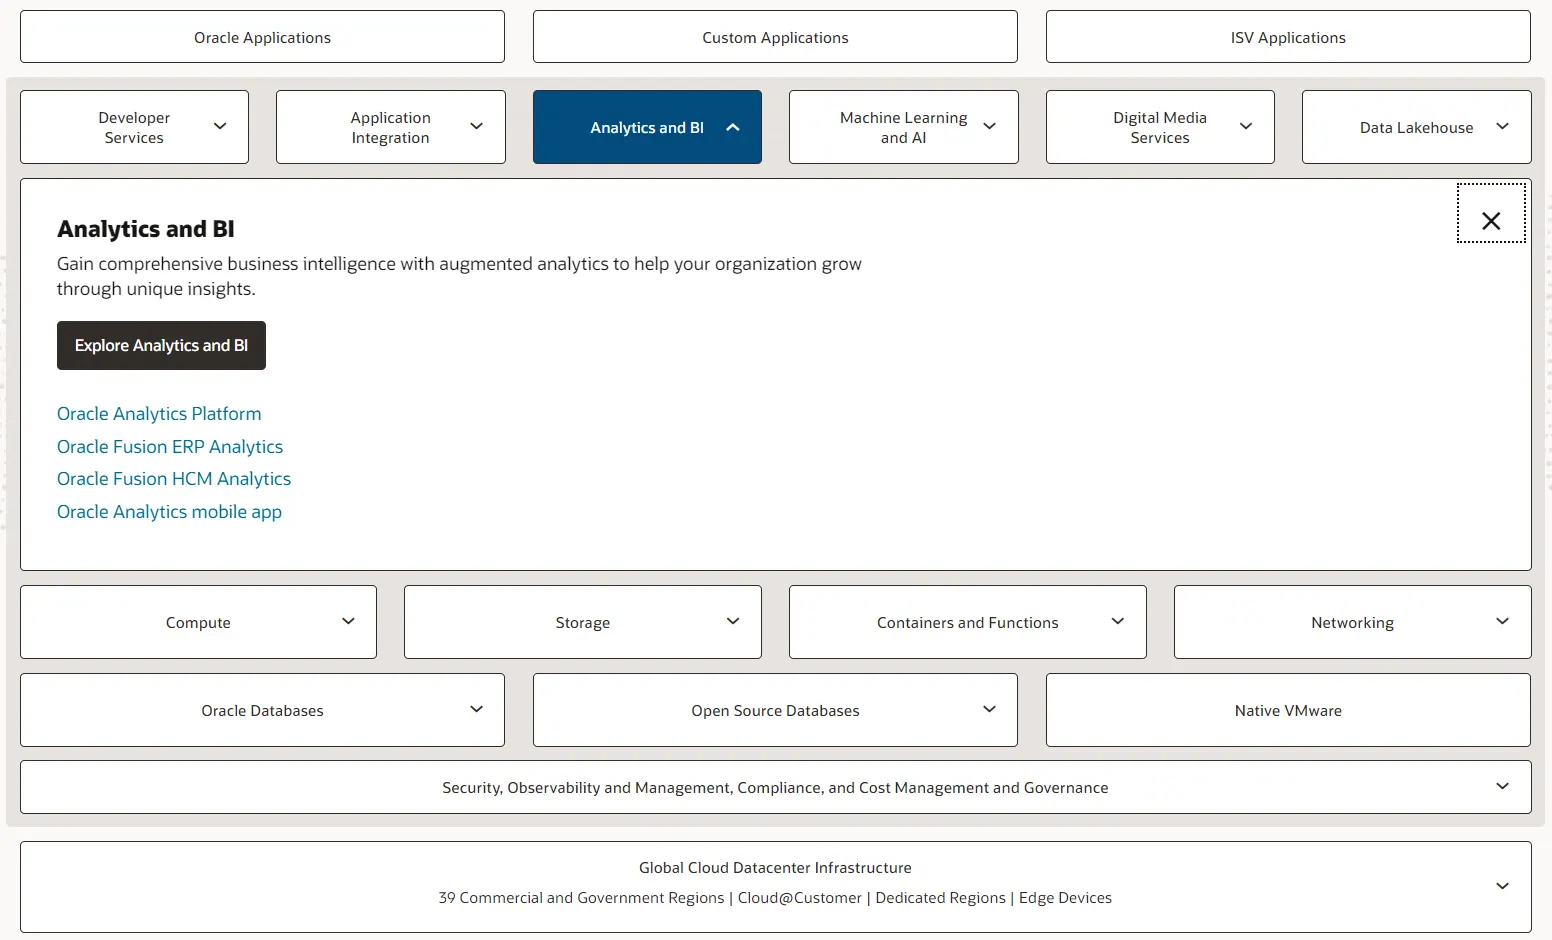Expand the Application Integration chevron
The image size is (1552, 940).
pos(477,126)
